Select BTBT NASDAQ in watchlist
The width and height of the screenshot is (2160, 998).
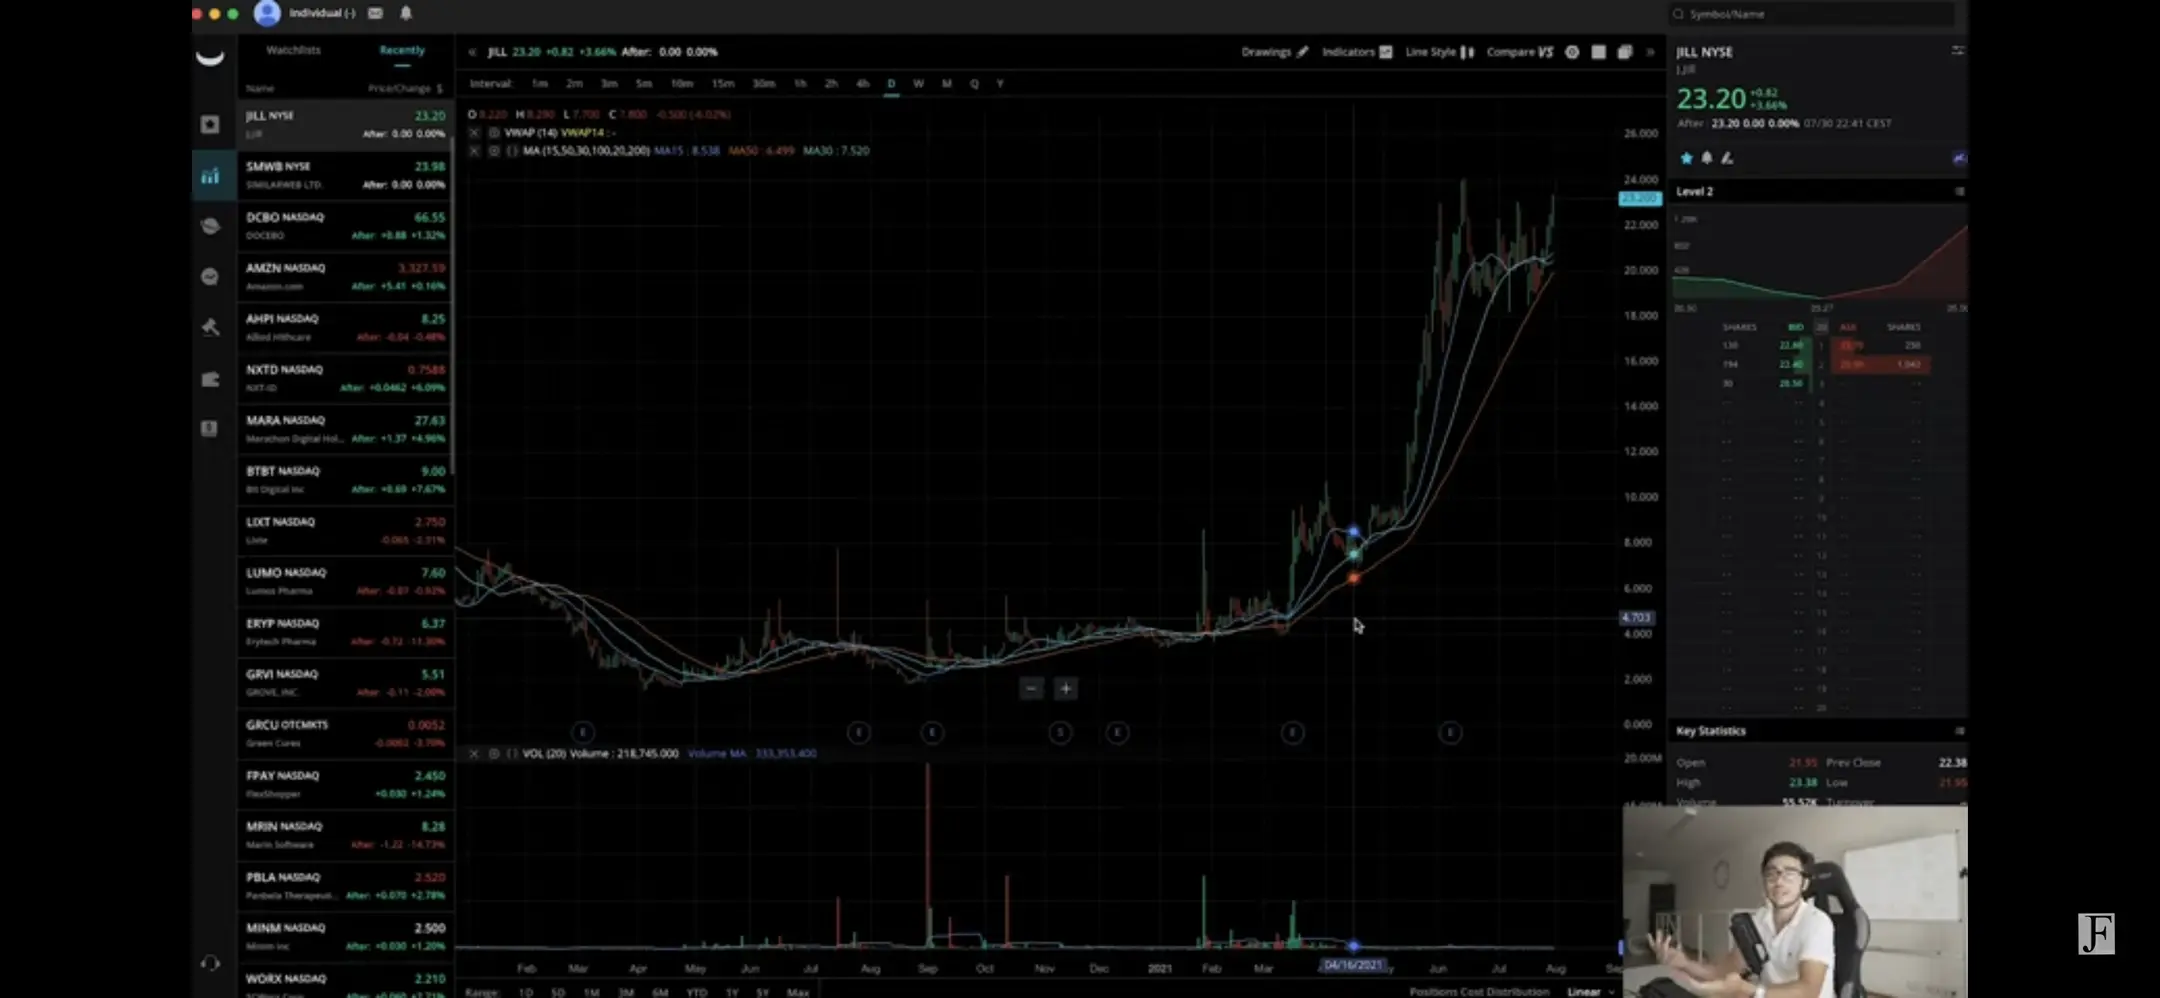[x=346, y=480]
